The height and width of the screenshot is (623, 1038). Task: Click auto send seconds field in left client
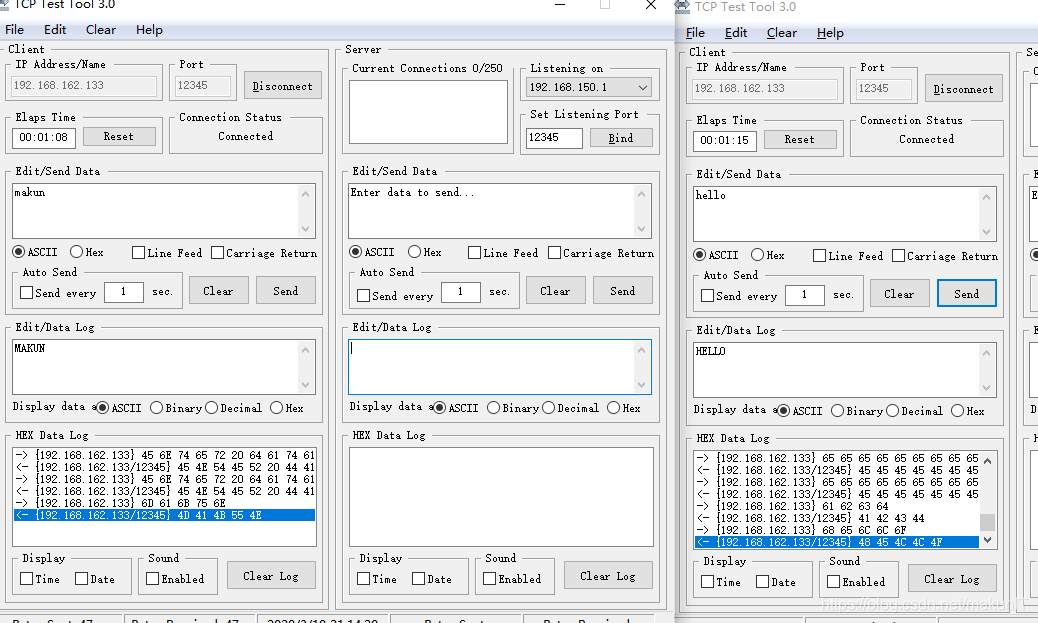[x=123, y=292]
